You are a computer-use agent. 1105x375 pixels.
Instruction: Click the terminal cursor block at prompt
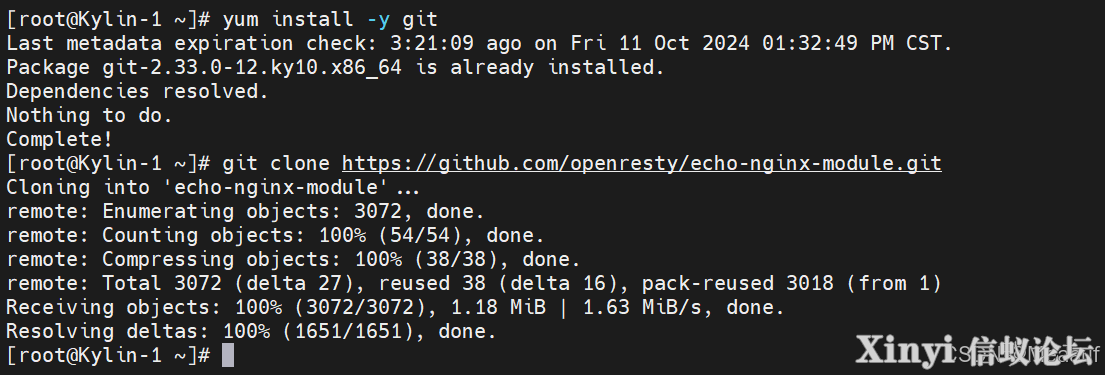click(x=228, y=355)
